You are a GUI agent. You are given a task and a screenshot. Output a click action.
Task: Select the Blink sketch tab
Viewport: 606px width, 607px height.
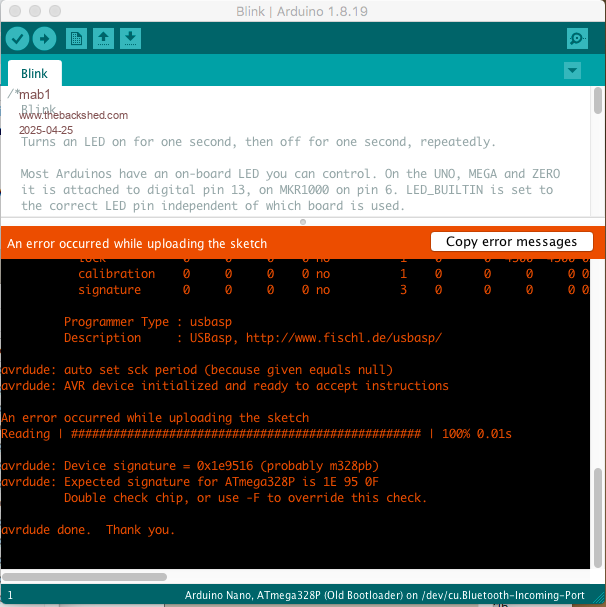(35, 73)
